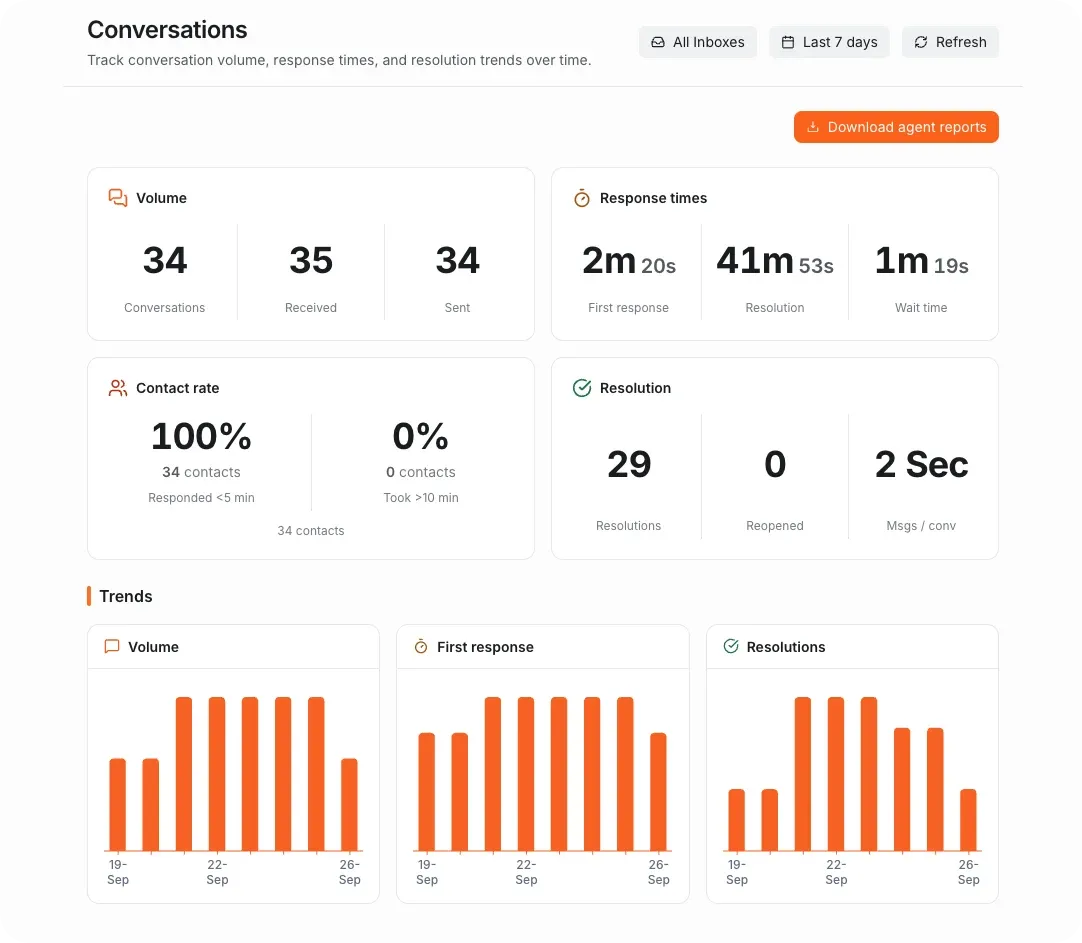Click the 22-Sep bar in Volume trend chart

click(217, 773)
